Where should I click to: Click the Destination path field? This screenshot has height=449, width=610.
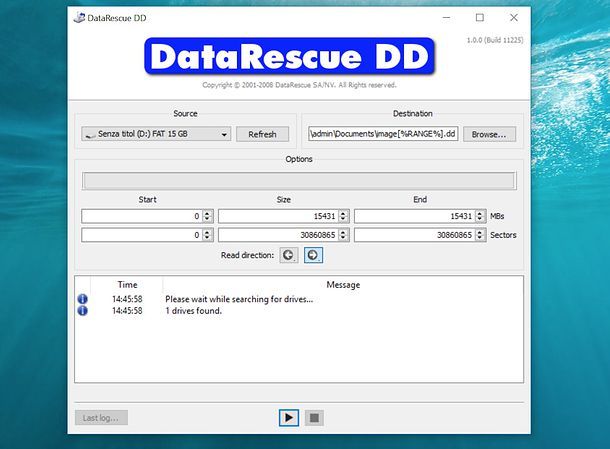tap(383, 134)
